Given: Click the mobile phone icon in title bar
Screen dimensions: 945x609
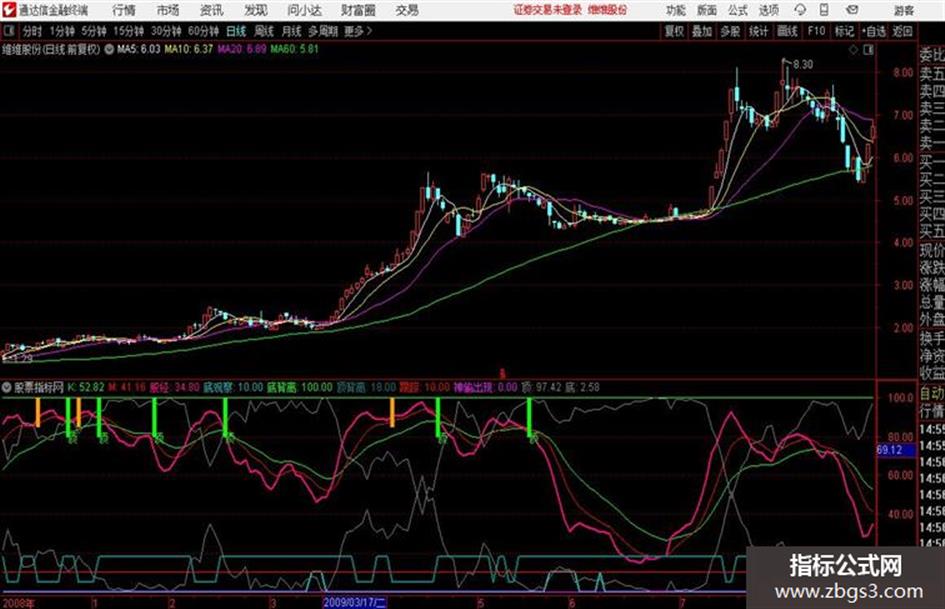Looking at the screenshot, I should click(x=824, y=10).
